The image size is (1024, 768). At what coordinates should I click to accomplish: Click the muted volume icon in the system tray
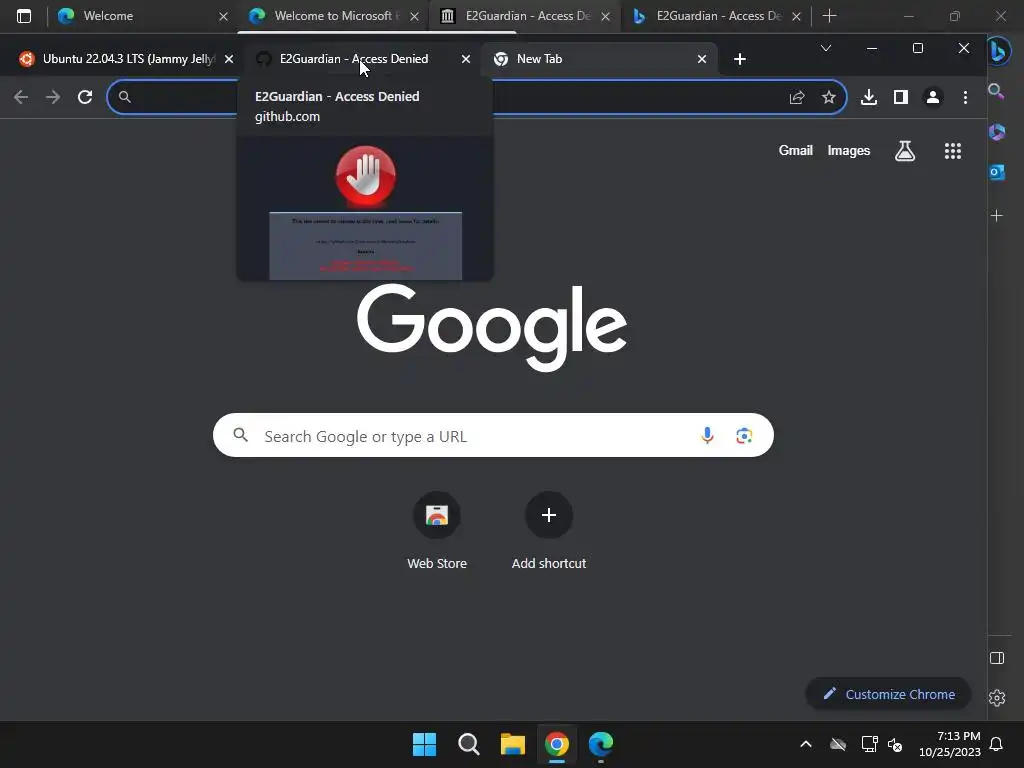click(x=895, y=744)
